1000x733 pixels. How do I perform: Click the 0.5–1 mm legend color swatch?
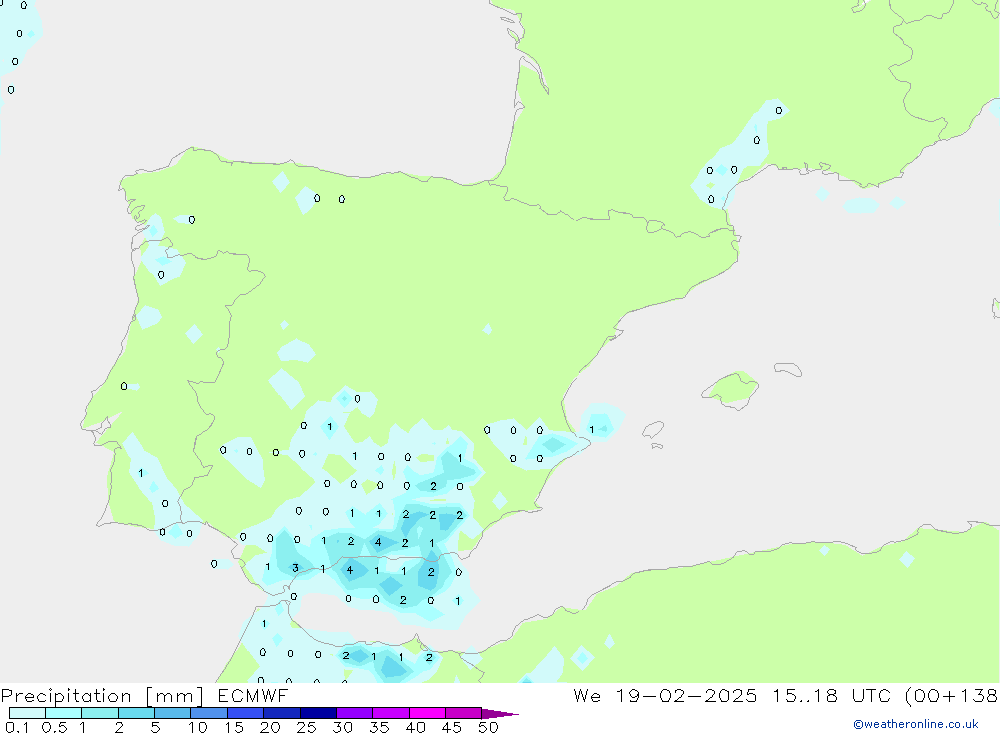click(x=63, y=713)
